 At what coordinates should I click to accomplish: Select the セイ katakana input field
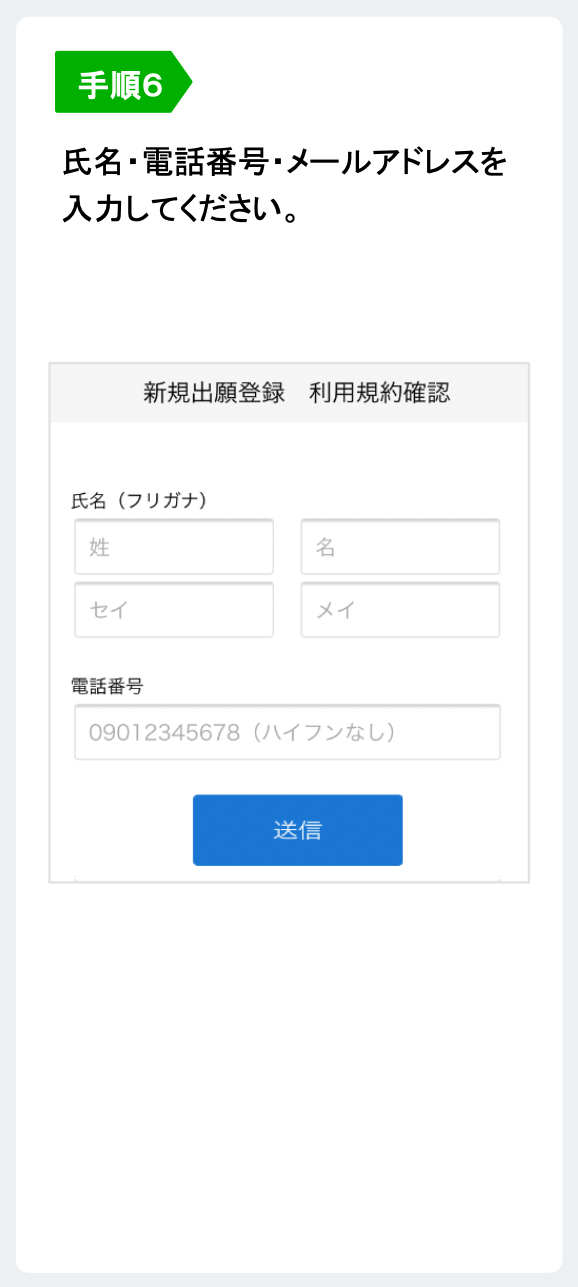(x=173, y=610)
